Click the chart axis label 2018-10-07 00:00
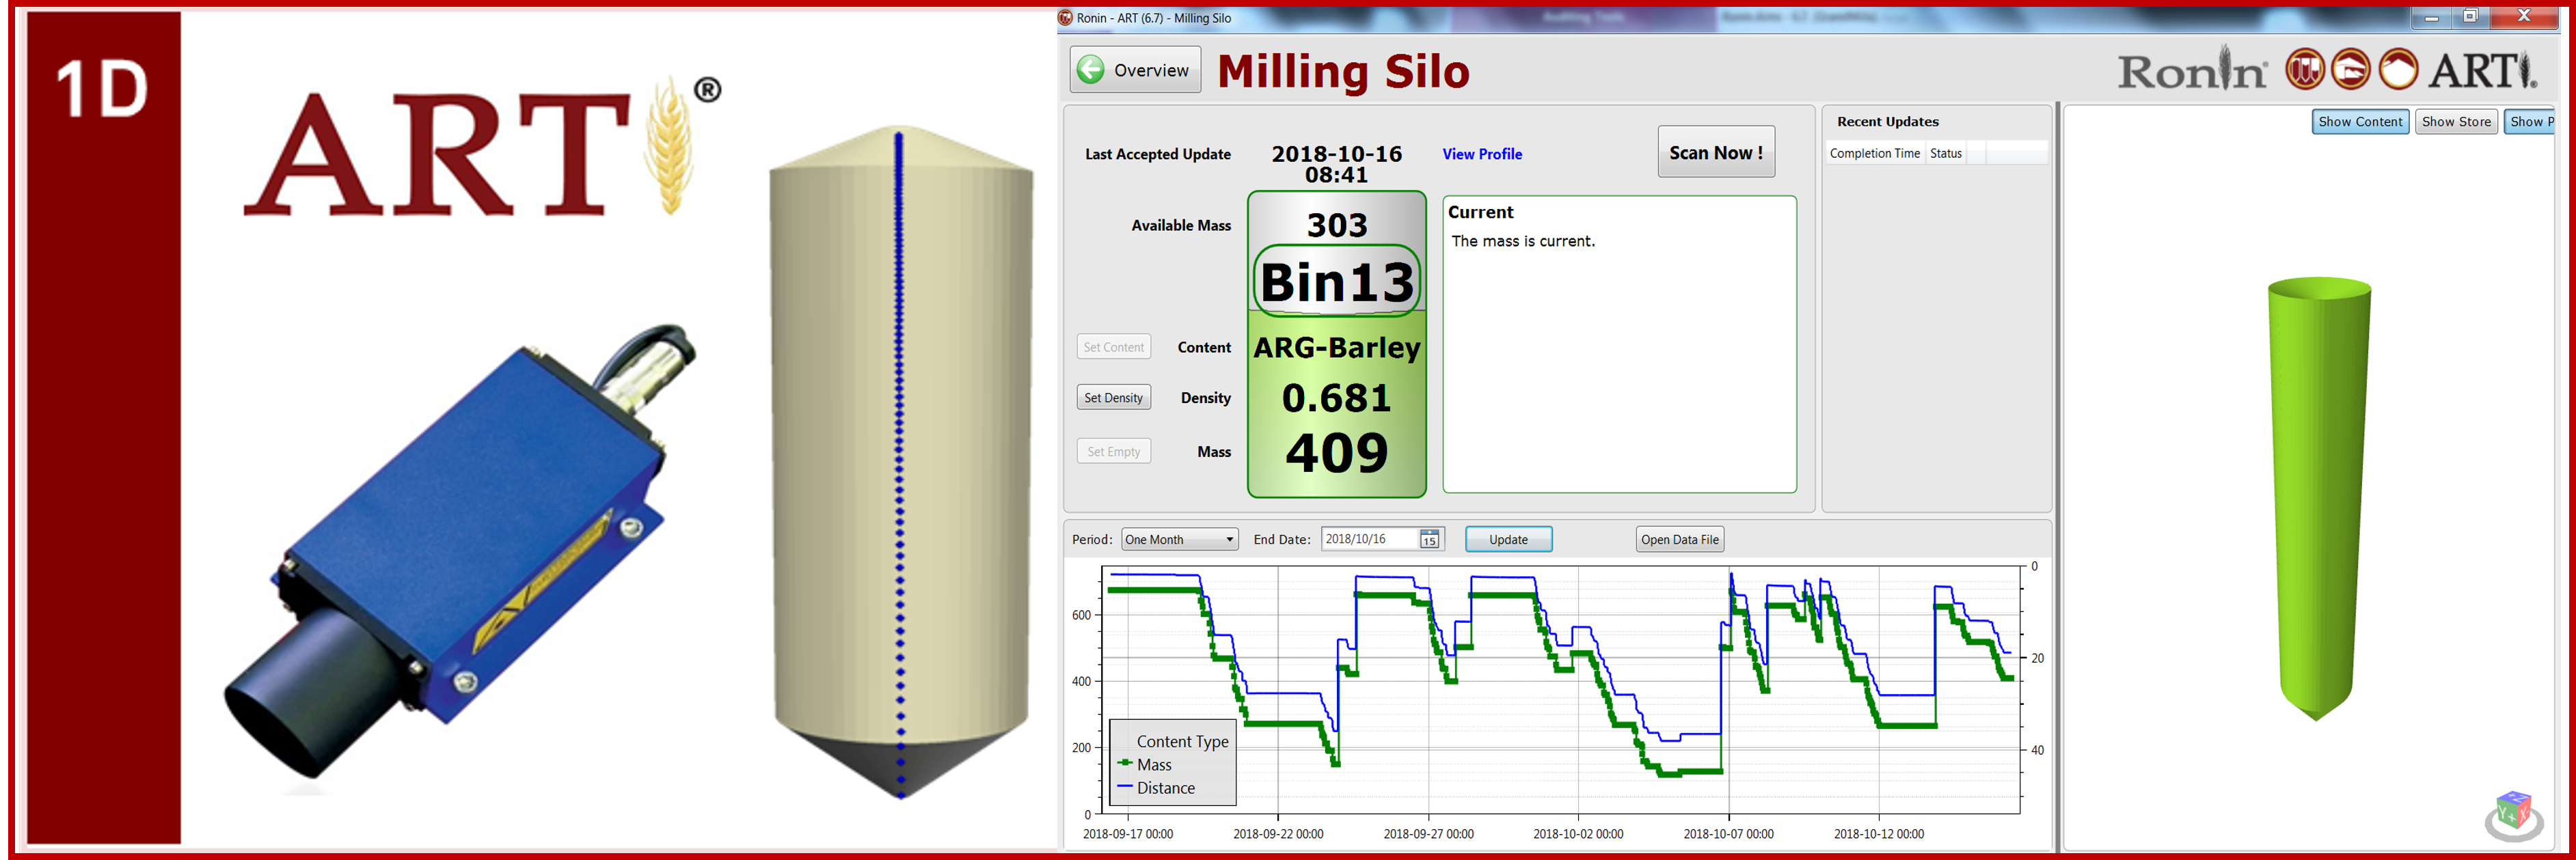 pos(1728,834)
